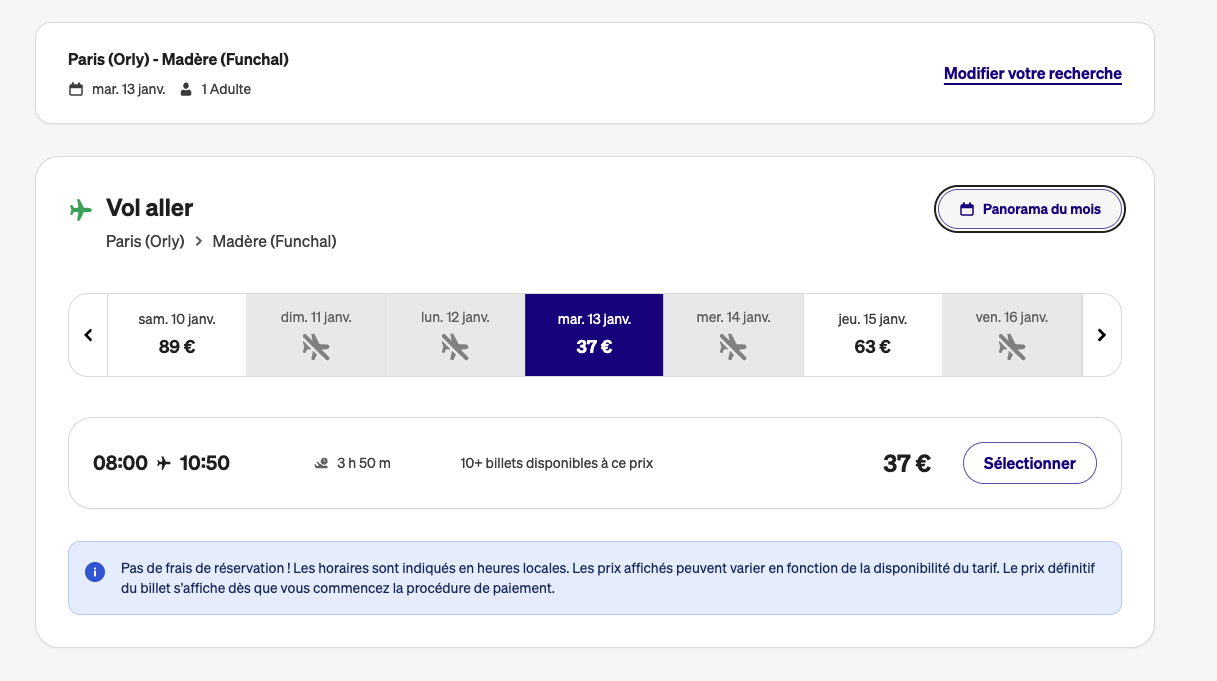Open the Panorama du mois view

[x=1030, y=210]
